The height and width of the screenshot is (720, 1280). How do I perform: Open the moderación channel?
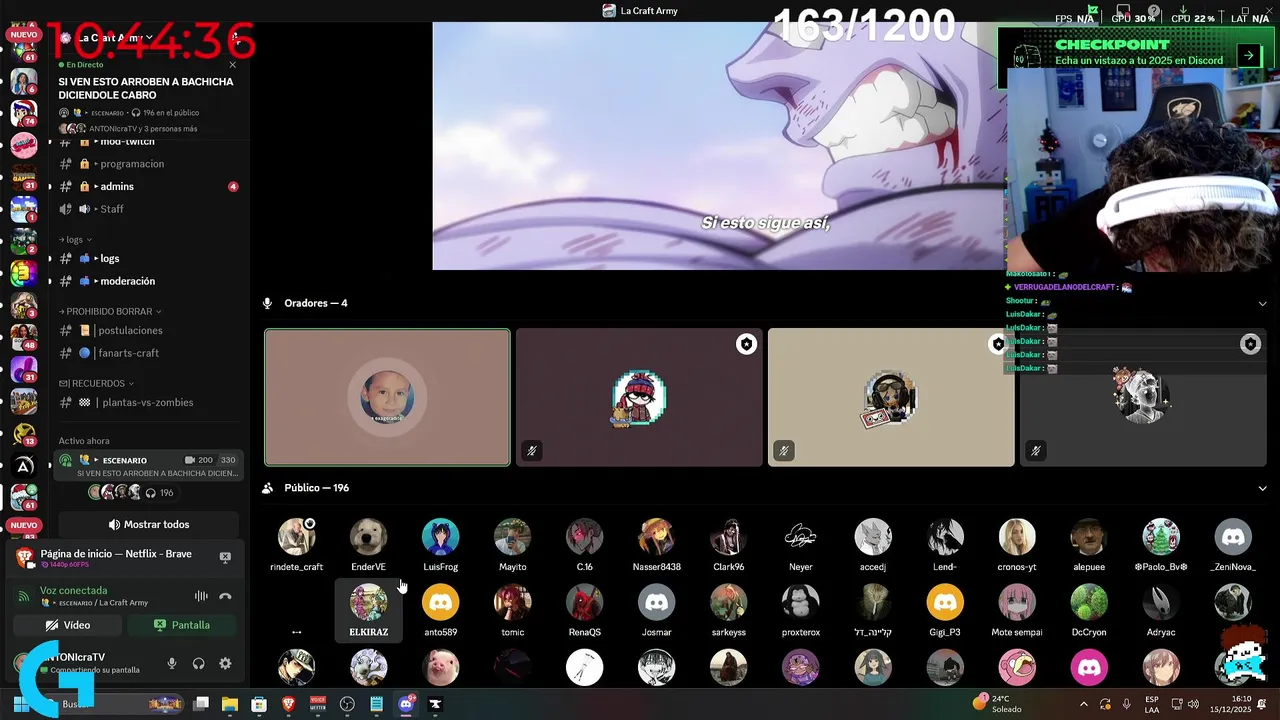point(149,281)
